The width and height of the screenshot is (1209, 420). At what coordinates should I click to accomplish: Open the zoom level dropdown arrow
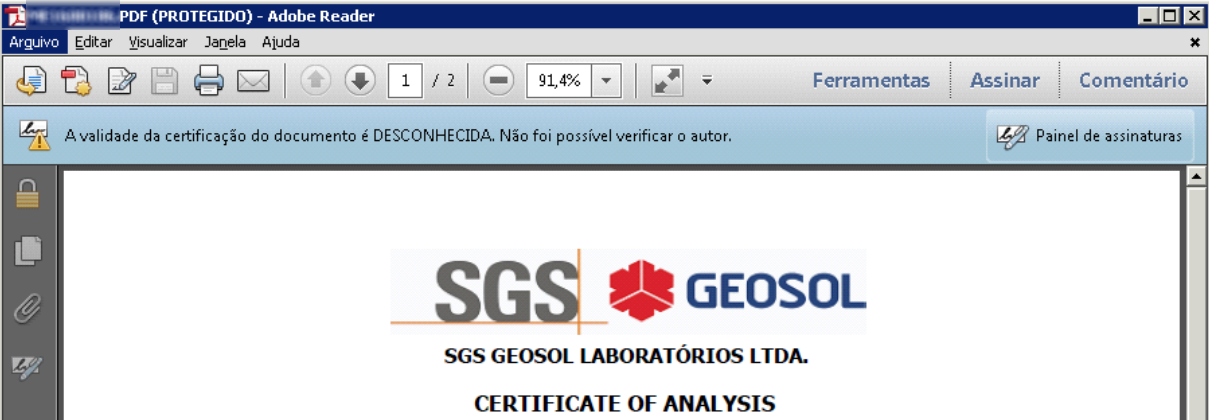[607, 81]
